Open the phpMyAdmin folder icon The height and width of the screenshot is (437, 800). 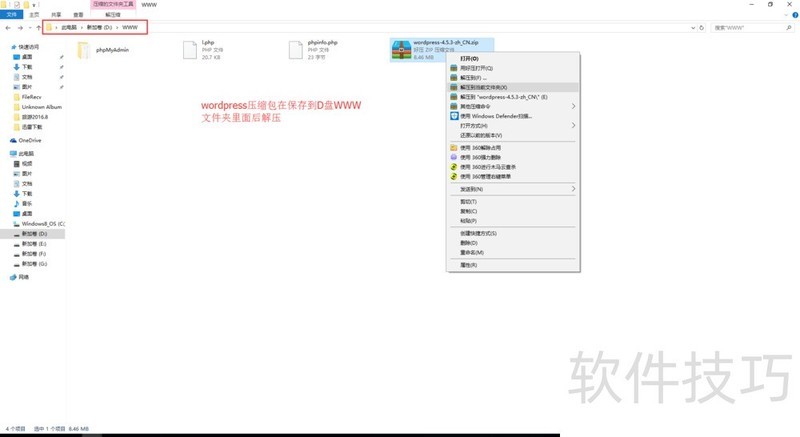(83, 50)
